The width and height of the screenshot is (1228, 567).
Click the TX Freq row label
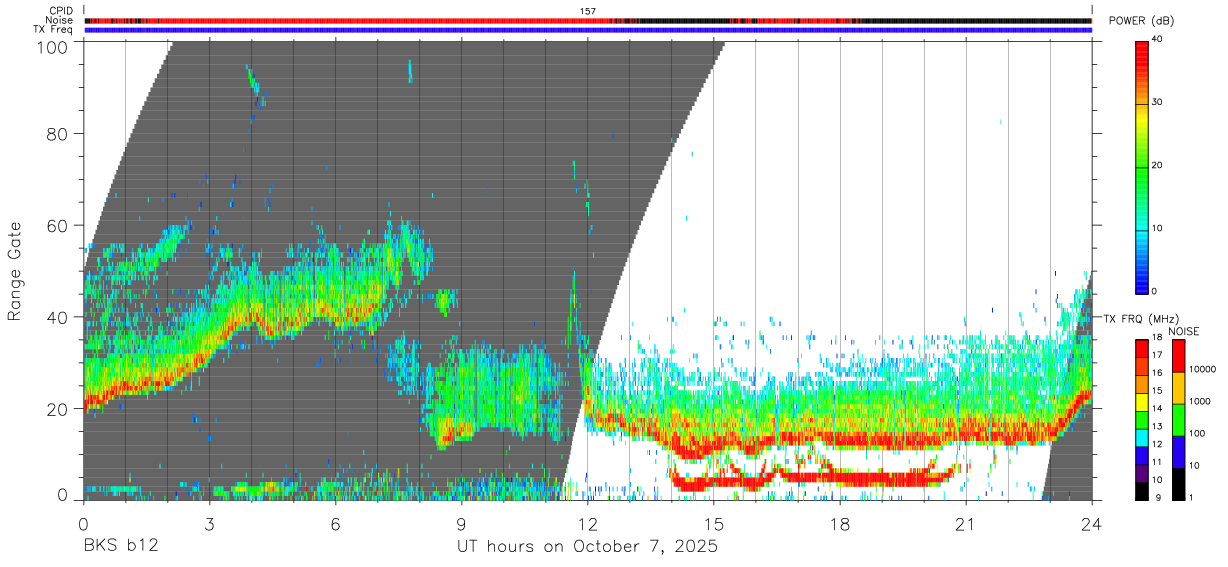[x=51, y=30]
